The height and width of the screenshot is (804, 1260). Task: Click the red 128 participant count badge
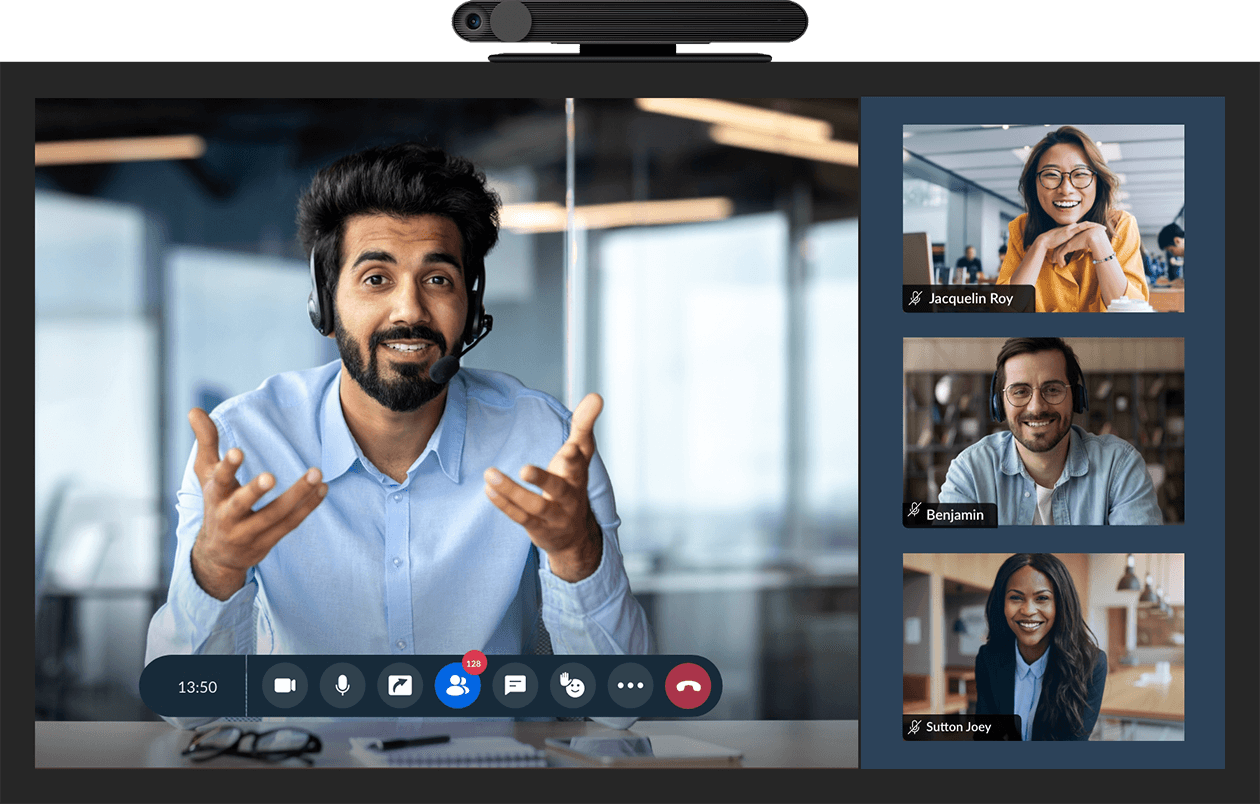(474, 663)
